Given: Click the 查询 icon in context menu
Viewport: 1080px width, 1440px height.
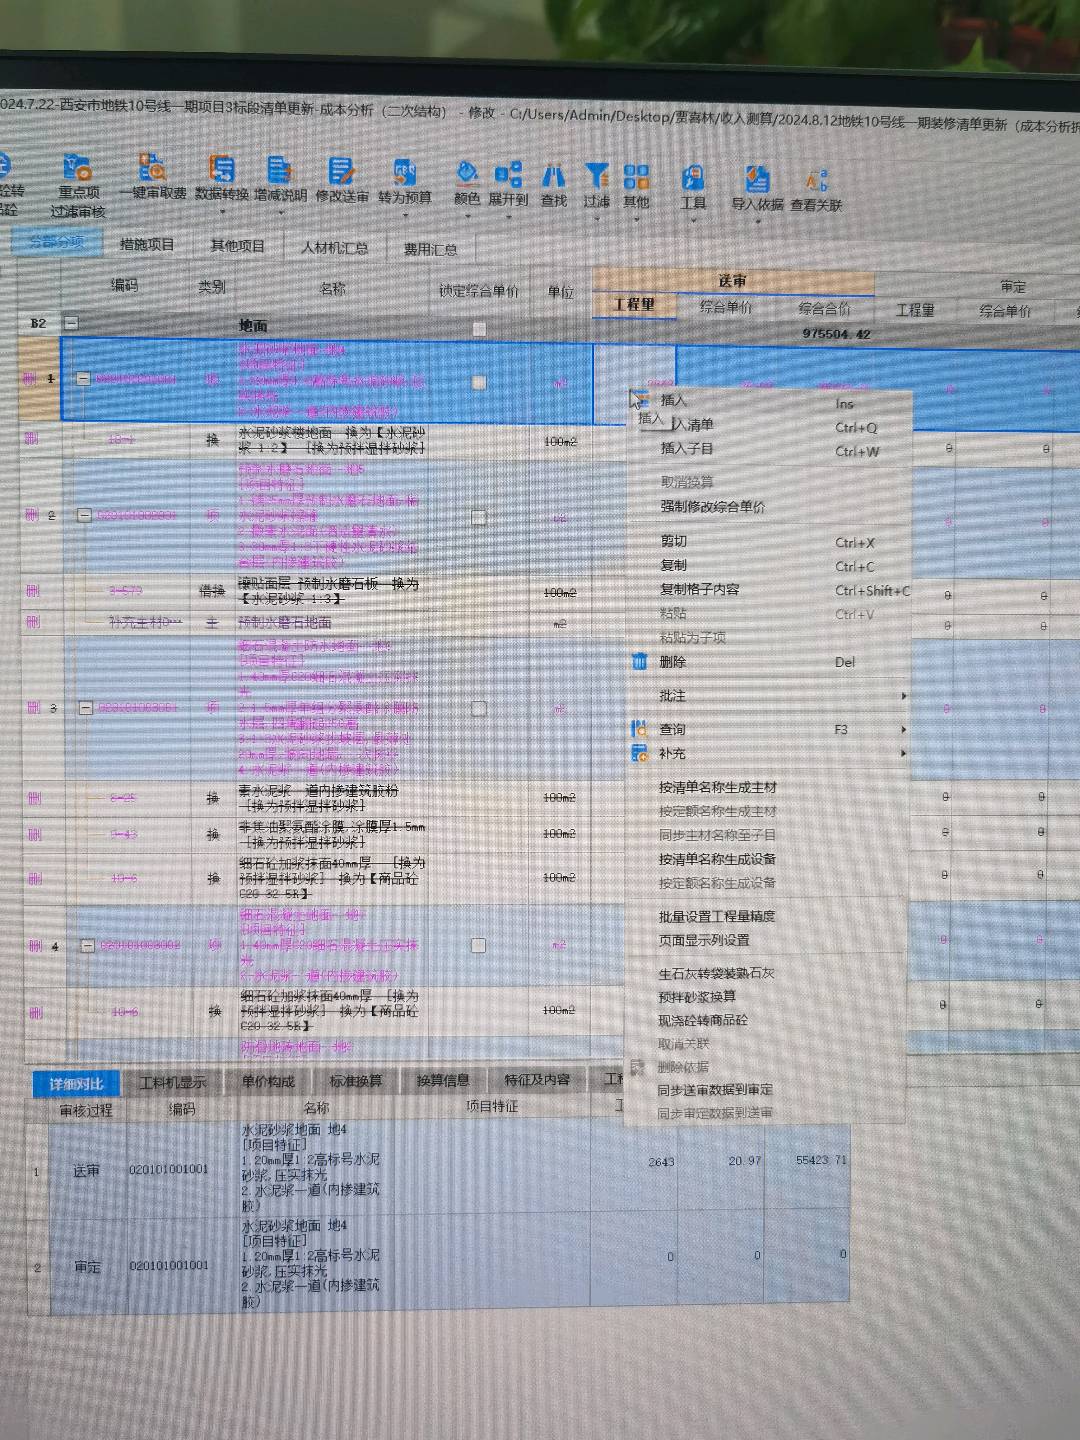Looking at the screenshot, I should pyautogui.click(x=639, y=728).
